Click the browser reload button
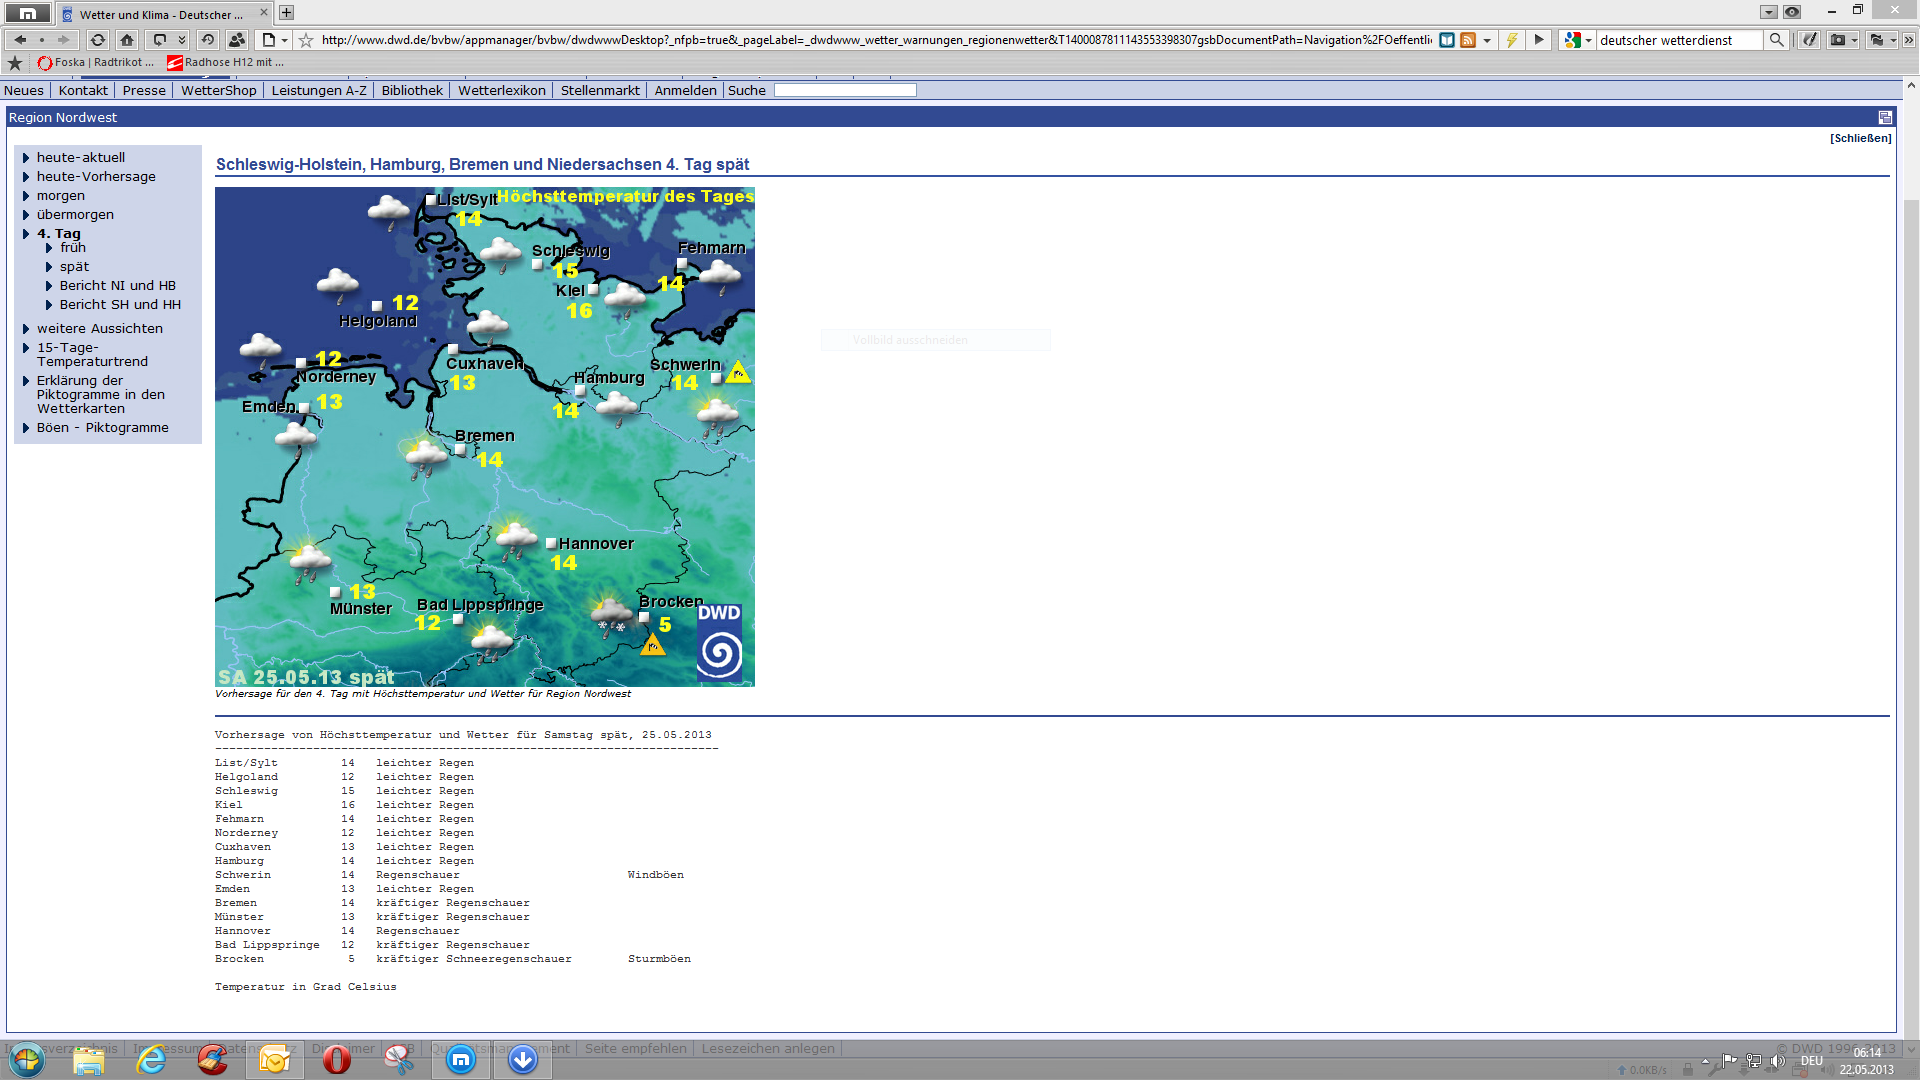The width and height of the screenshot is (1920, 1080). point(97,40)
